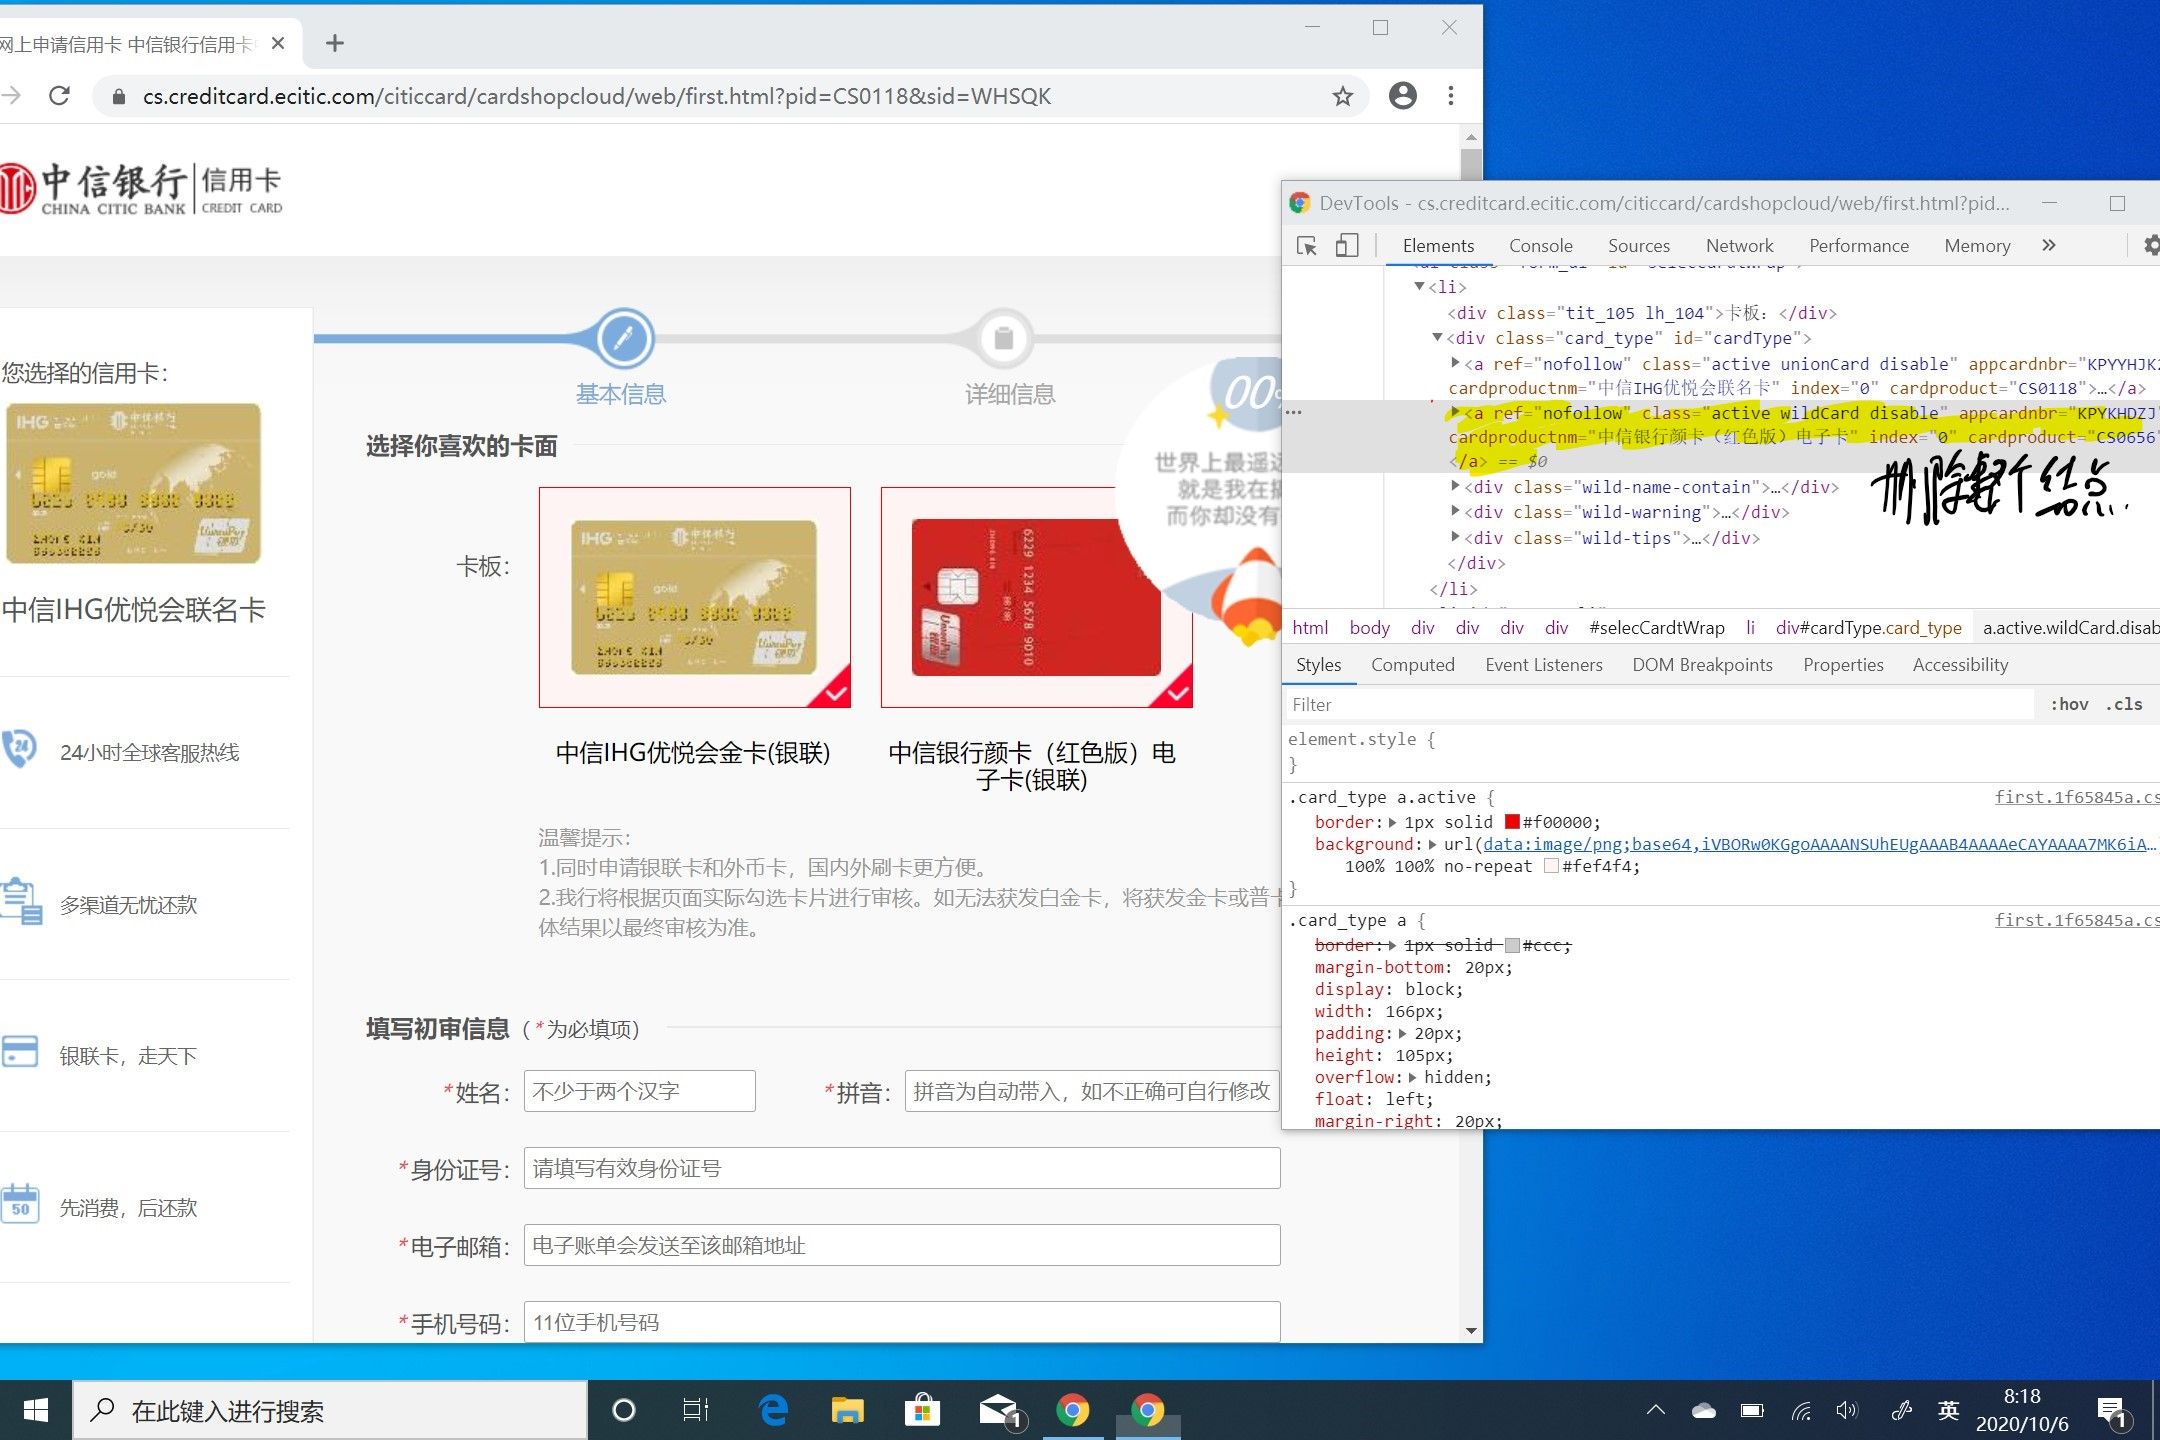2160x1440 pixels.
Task: Click the DevTools inspect element picker icon
Action: (x=1307, y=246)
